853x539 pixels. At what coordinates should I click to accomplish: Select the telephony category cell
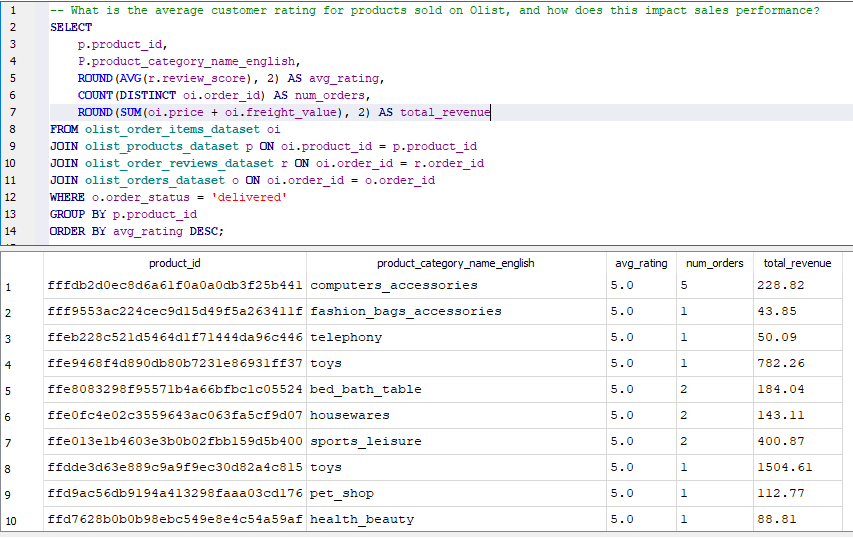click(x=456, y=338)
